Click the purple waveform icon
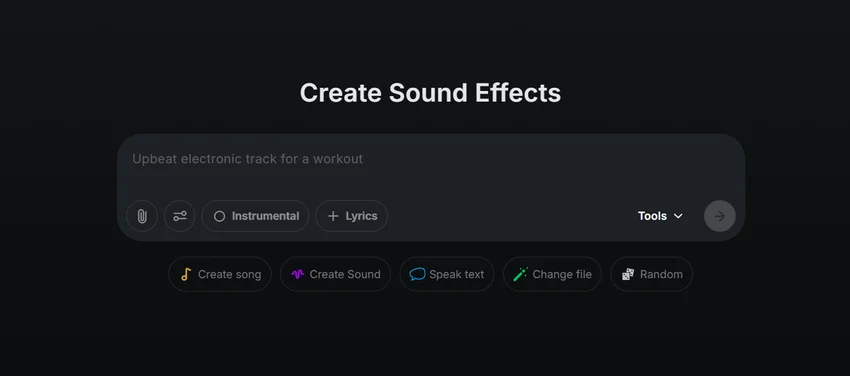The height and width of the screenshot is (376, 850). 298,274
